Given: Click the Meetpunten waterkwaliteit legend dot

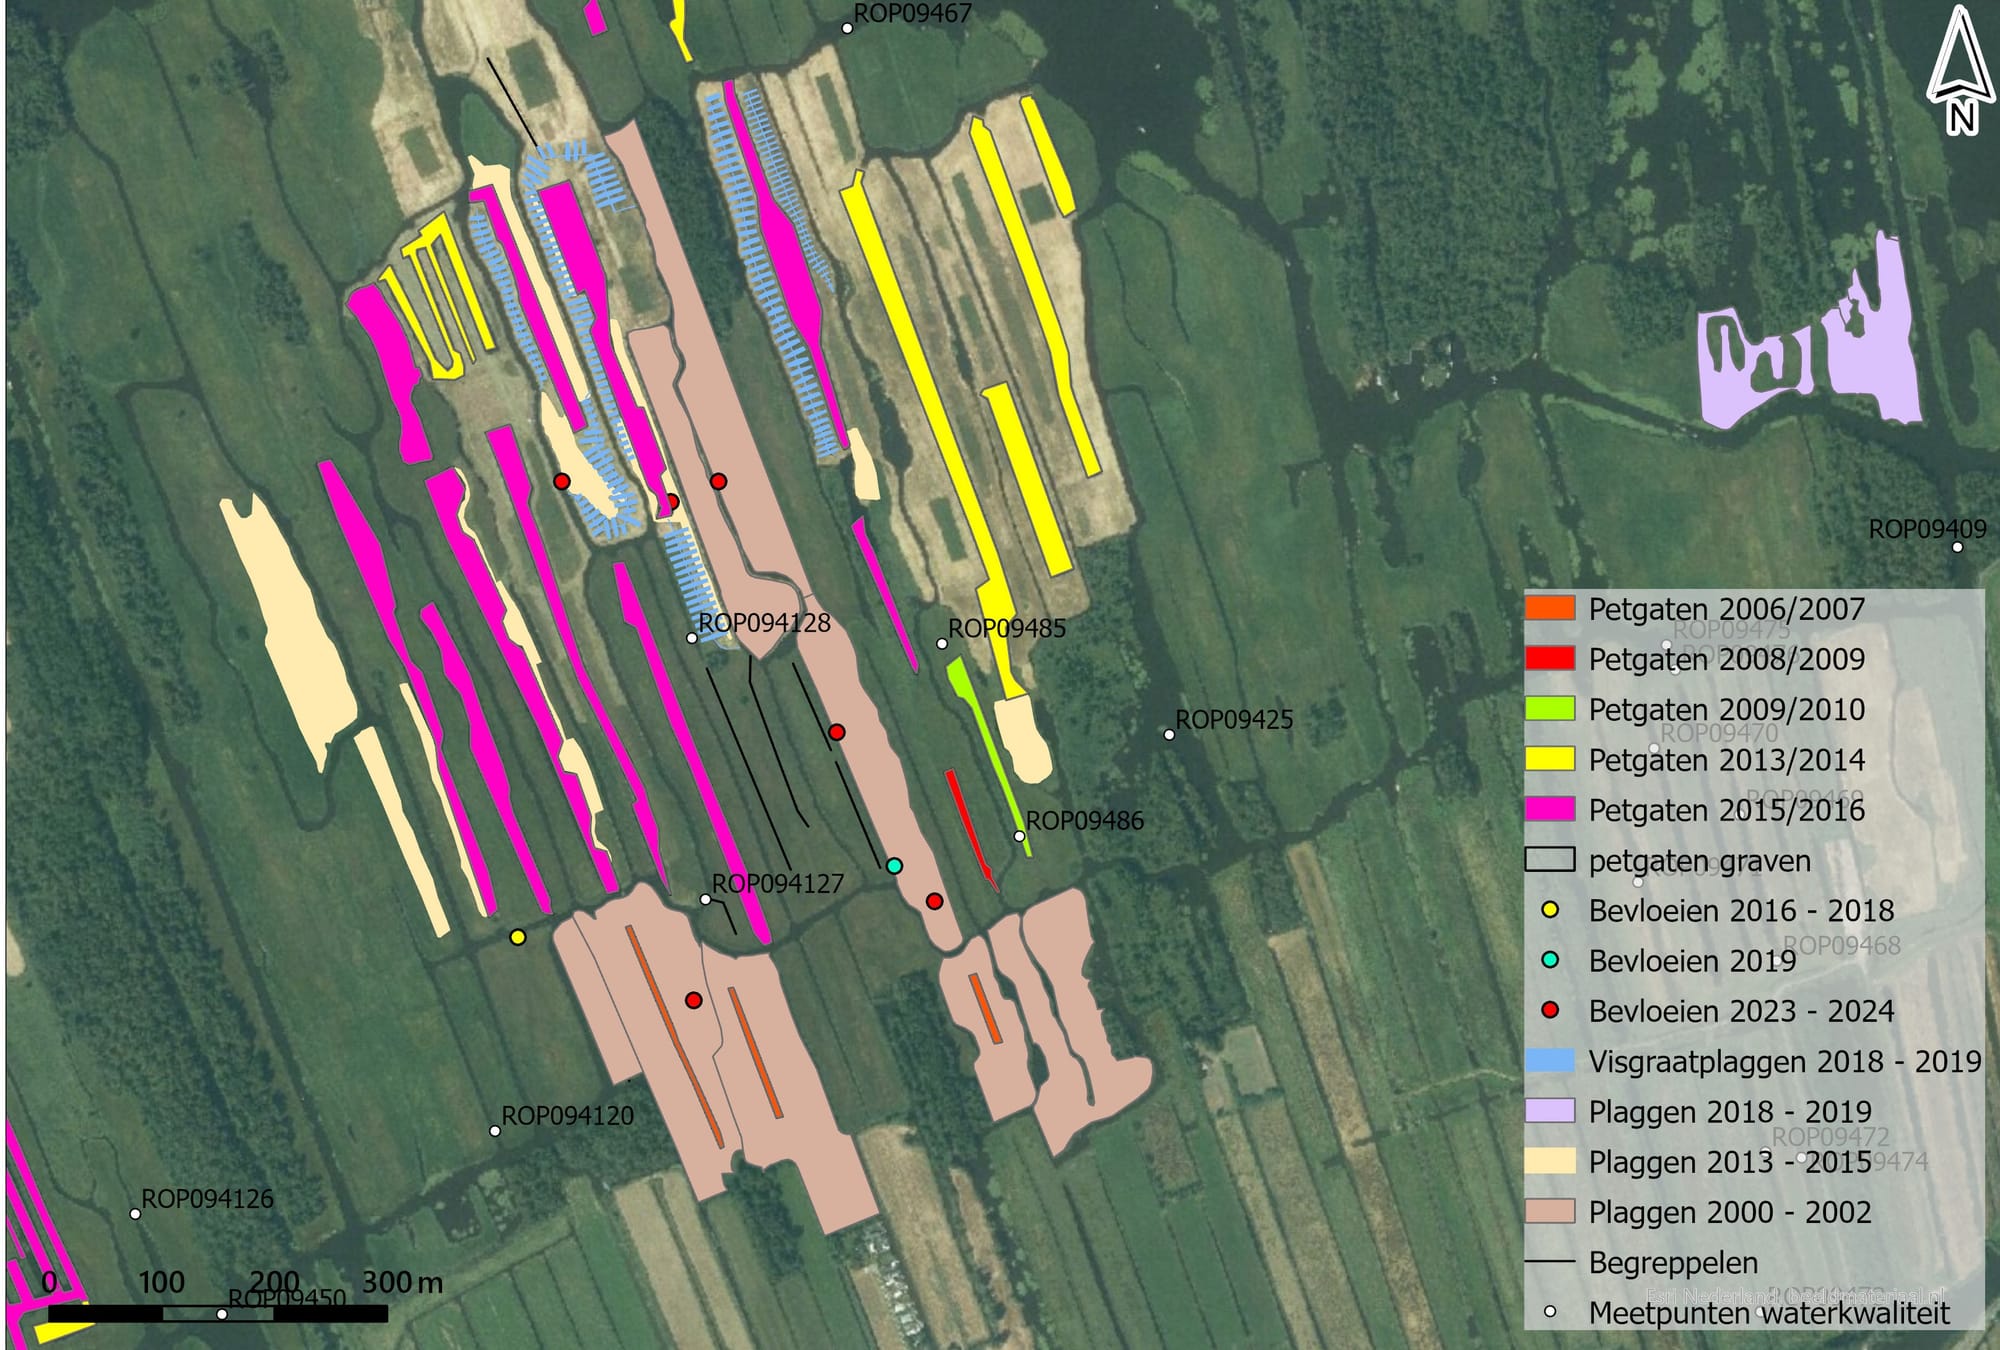Looking at the screenshot, I should pyautogui.click(x=1550, y=1311).
